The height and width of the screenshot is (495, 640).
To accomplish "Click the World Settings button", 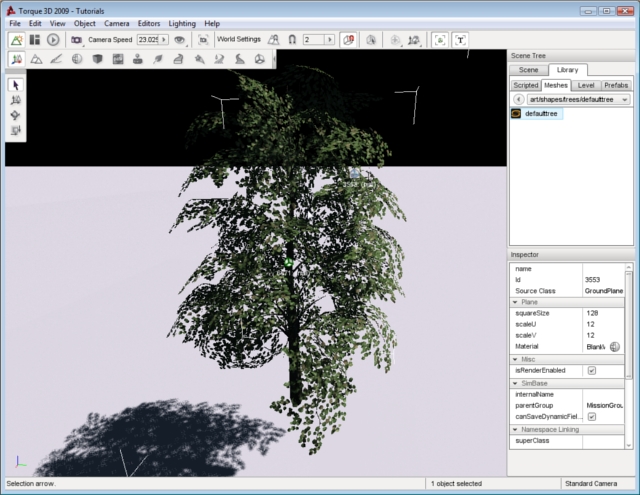I will 238,40.
